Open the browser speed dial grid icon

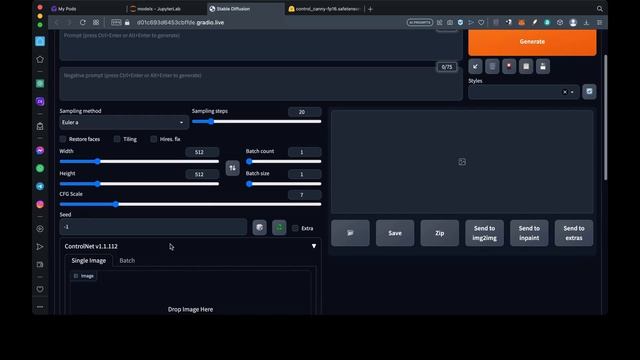click(x=96, y=22)
